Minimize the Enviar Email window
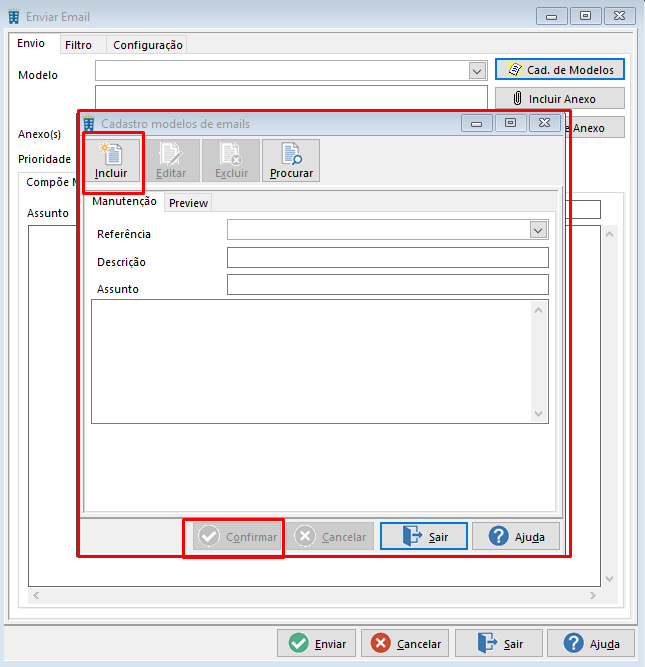 tap(551, 16)
